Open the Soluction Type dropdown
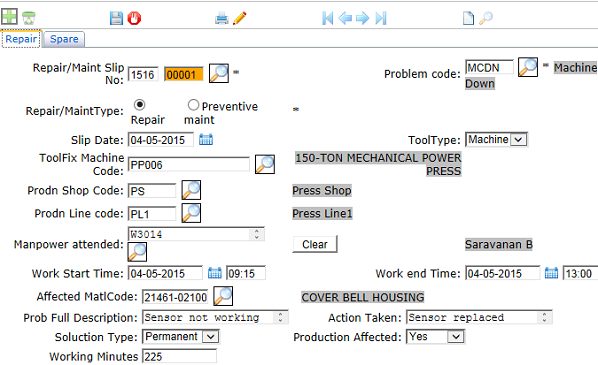This screenshot has width=598, height=365. tap(181, 337)
